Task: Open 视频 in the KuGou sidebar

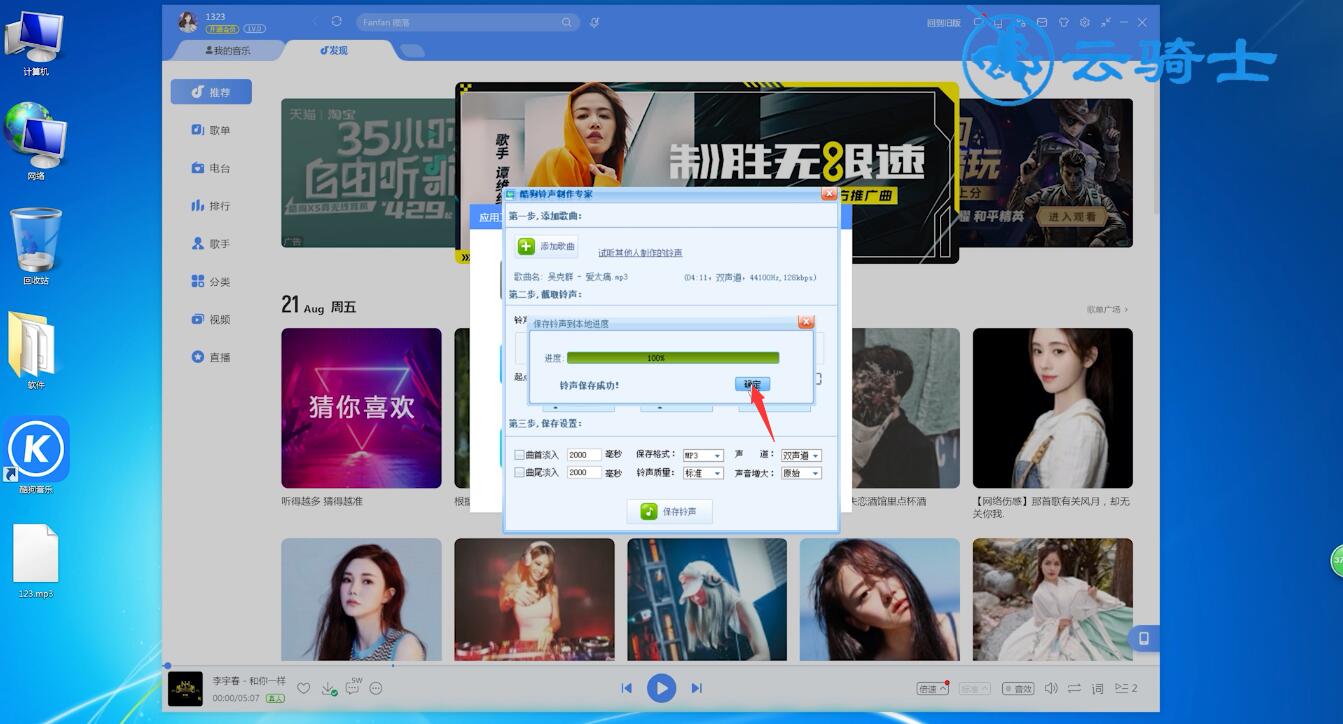Action: click(x=211, y=319)
